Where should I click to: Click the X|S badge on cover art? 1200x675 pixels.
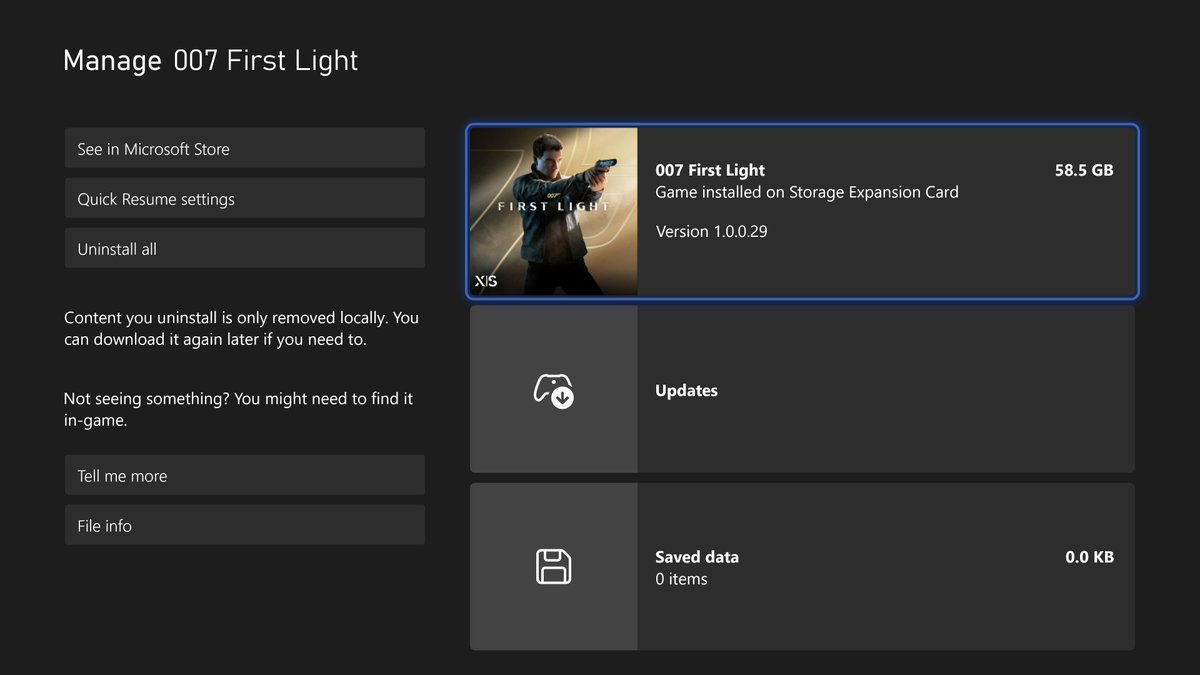(x=486, y=281)
